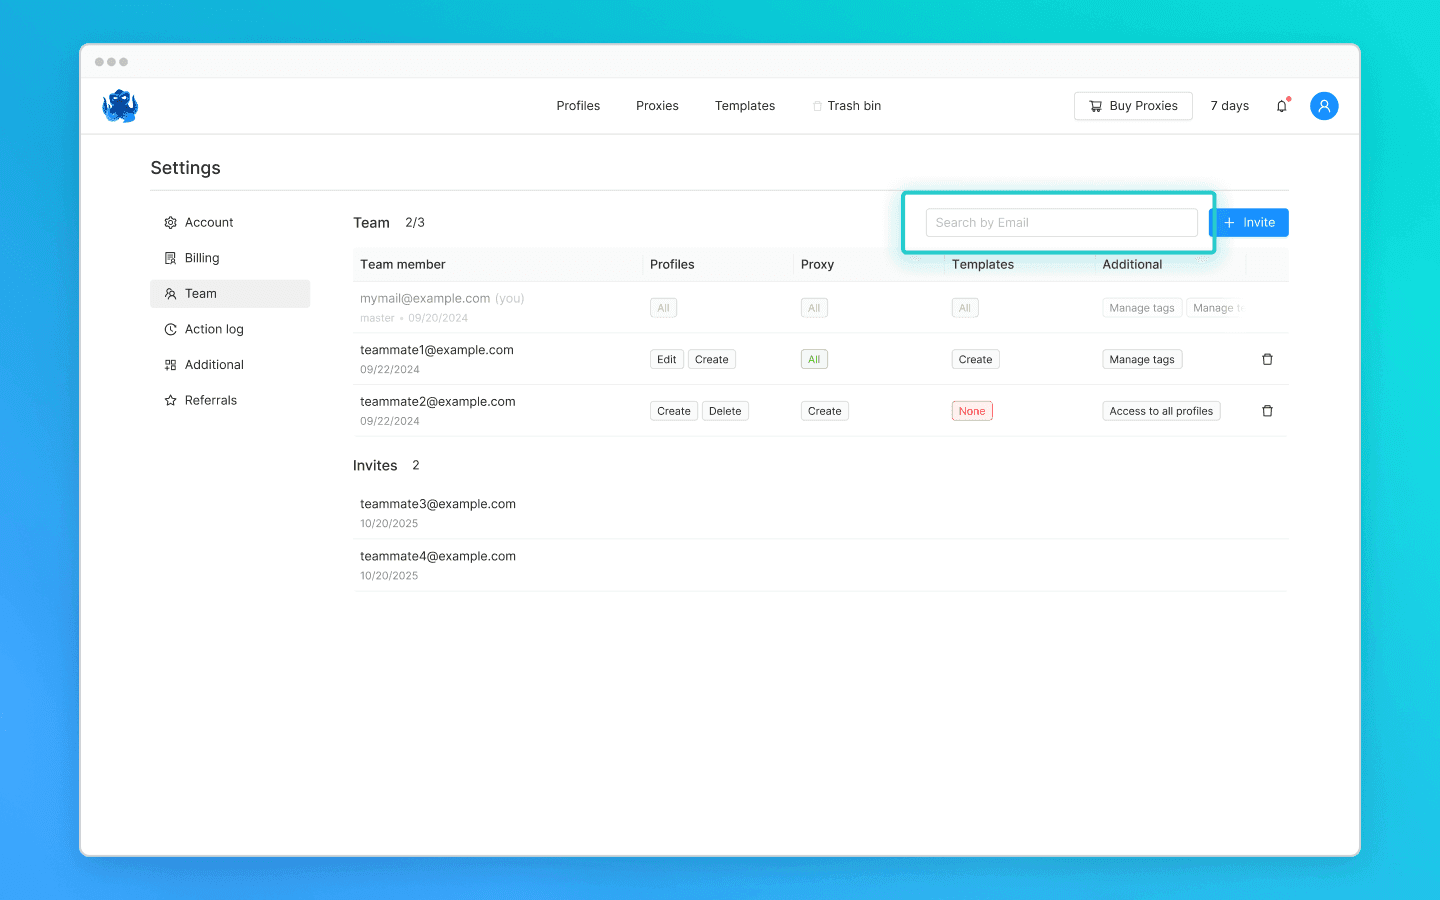Delete teammate2@example.com with the trash icon
1440x900 pixels.
[x=1267, y=411]
